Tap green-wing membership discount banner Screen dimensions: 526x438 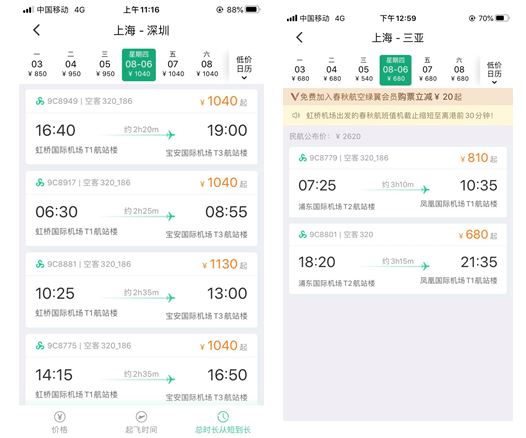398,97
